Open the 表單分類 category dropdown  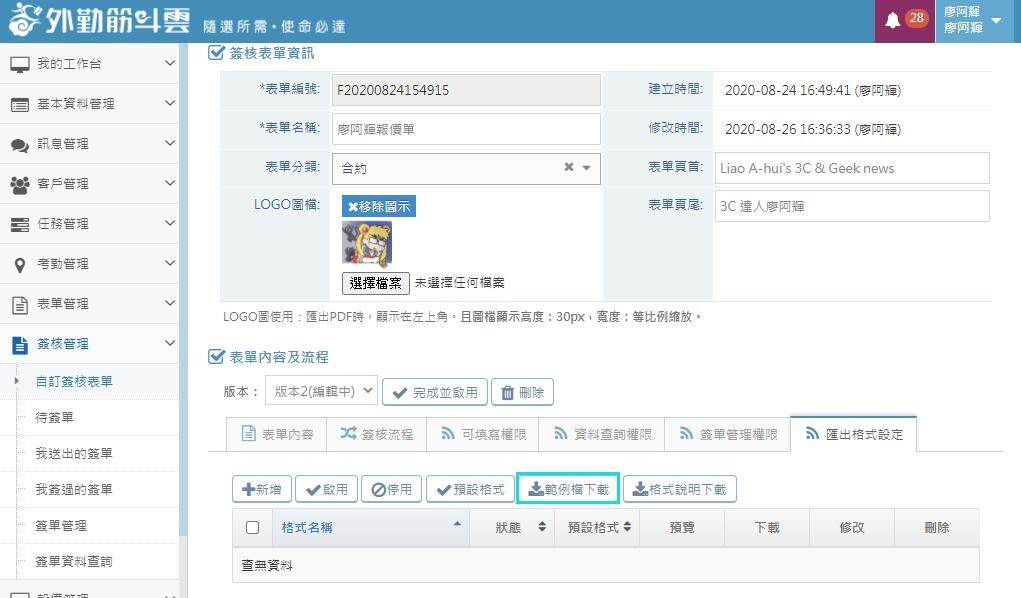(586, 168)
